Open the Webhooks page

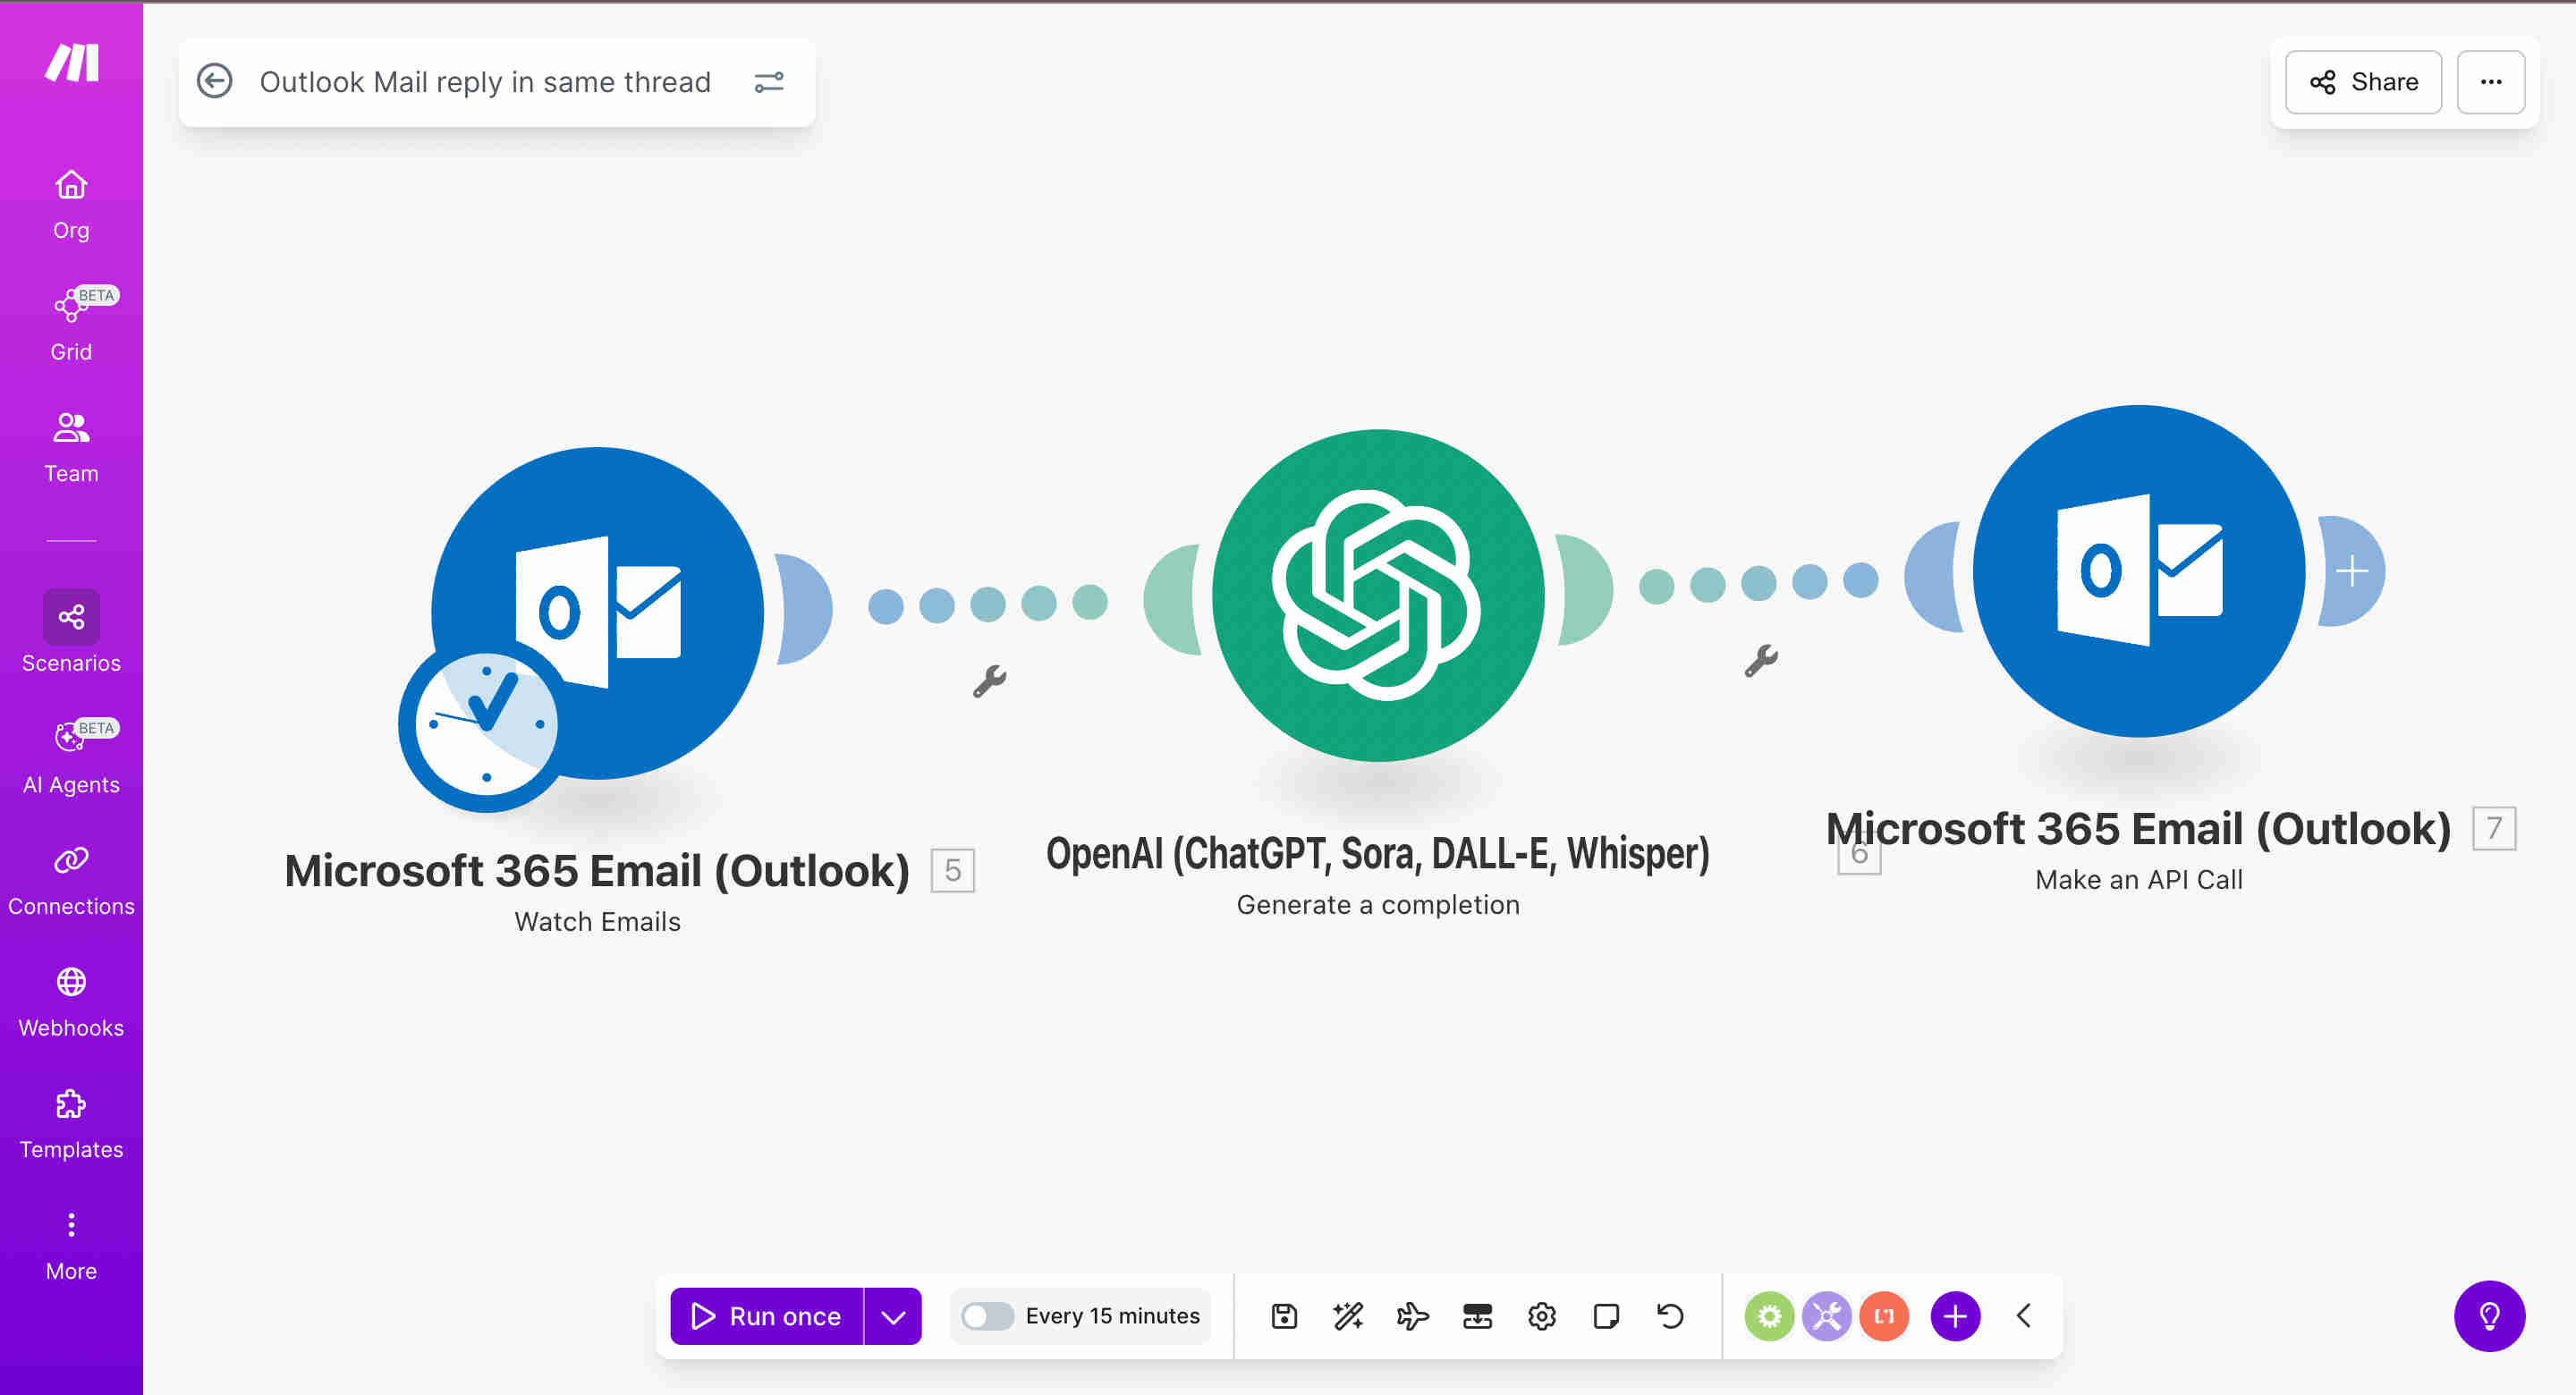tap(71, 1002)
